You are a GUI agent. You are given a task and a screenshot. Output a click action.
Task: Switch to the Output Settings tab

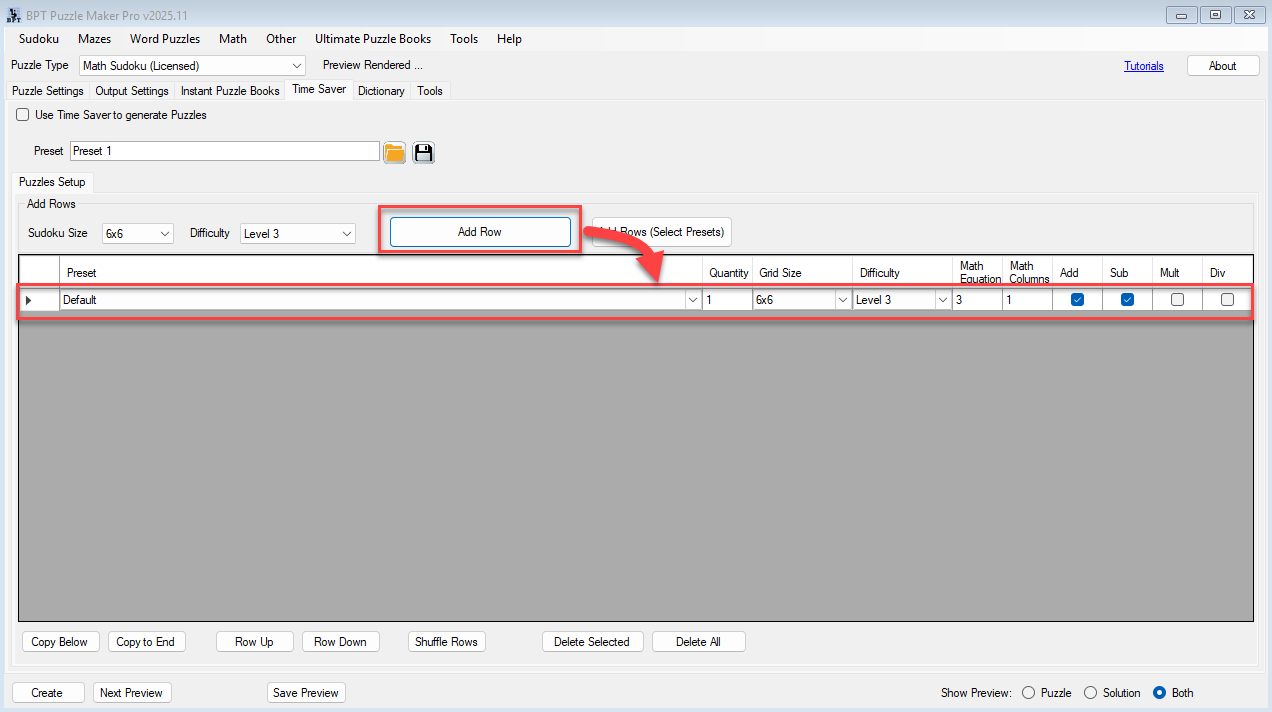click(x=132, y=91)
